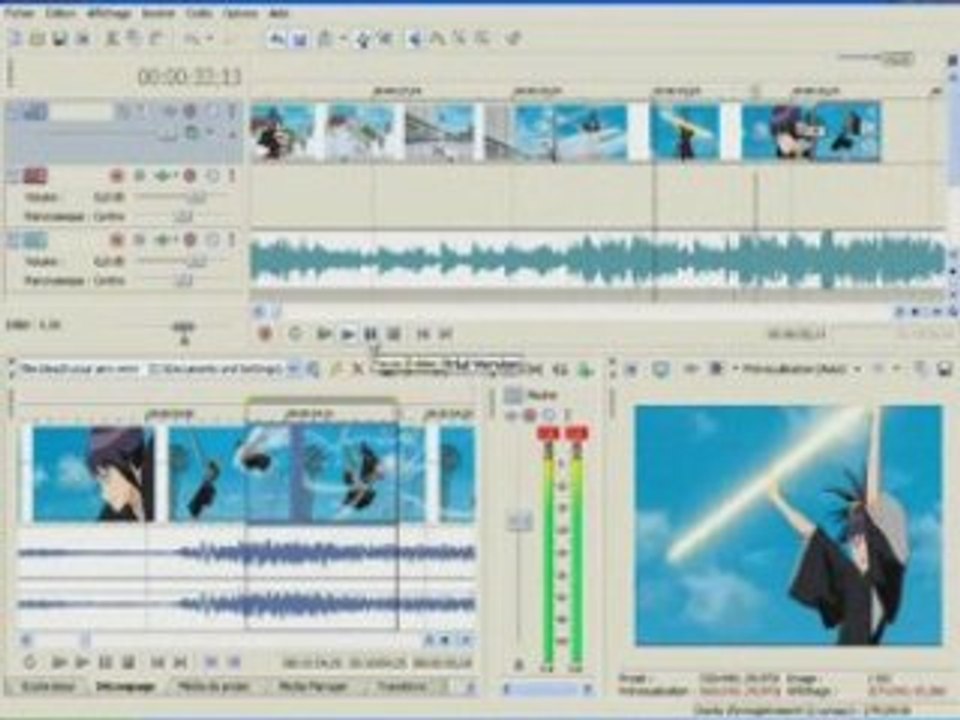Click the Master fader lock icon
Viewport: 960px width, 720px height.
[x=519, y=664]
